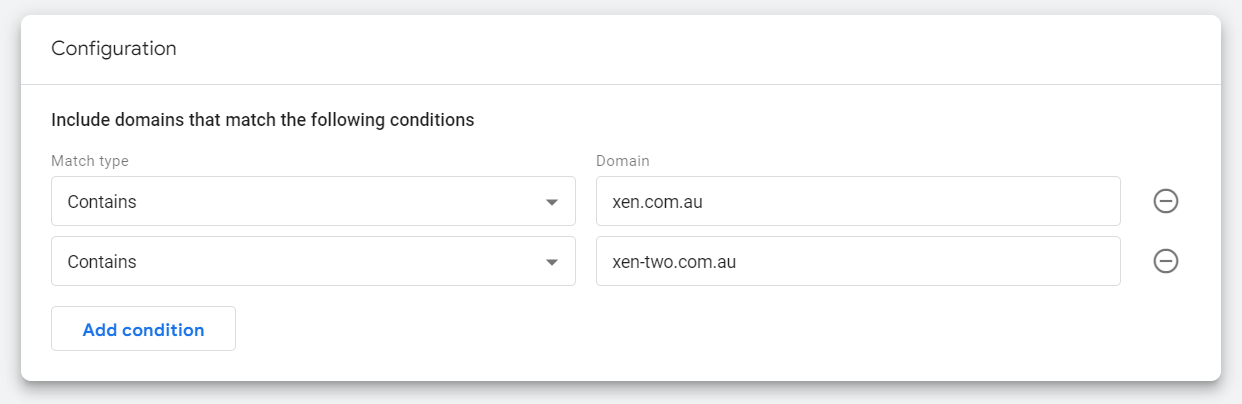Remove the xen-two.com.au condition row
This screenshot has height=404, width=1242.
coord(1165,261)
